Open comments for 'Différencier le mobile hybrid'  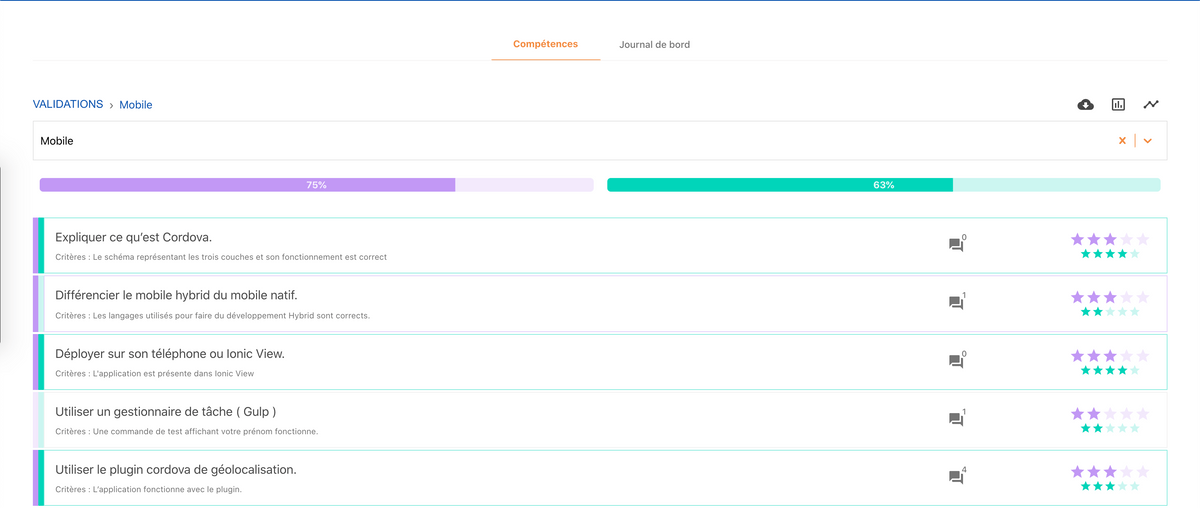click(x=956, y=302)
